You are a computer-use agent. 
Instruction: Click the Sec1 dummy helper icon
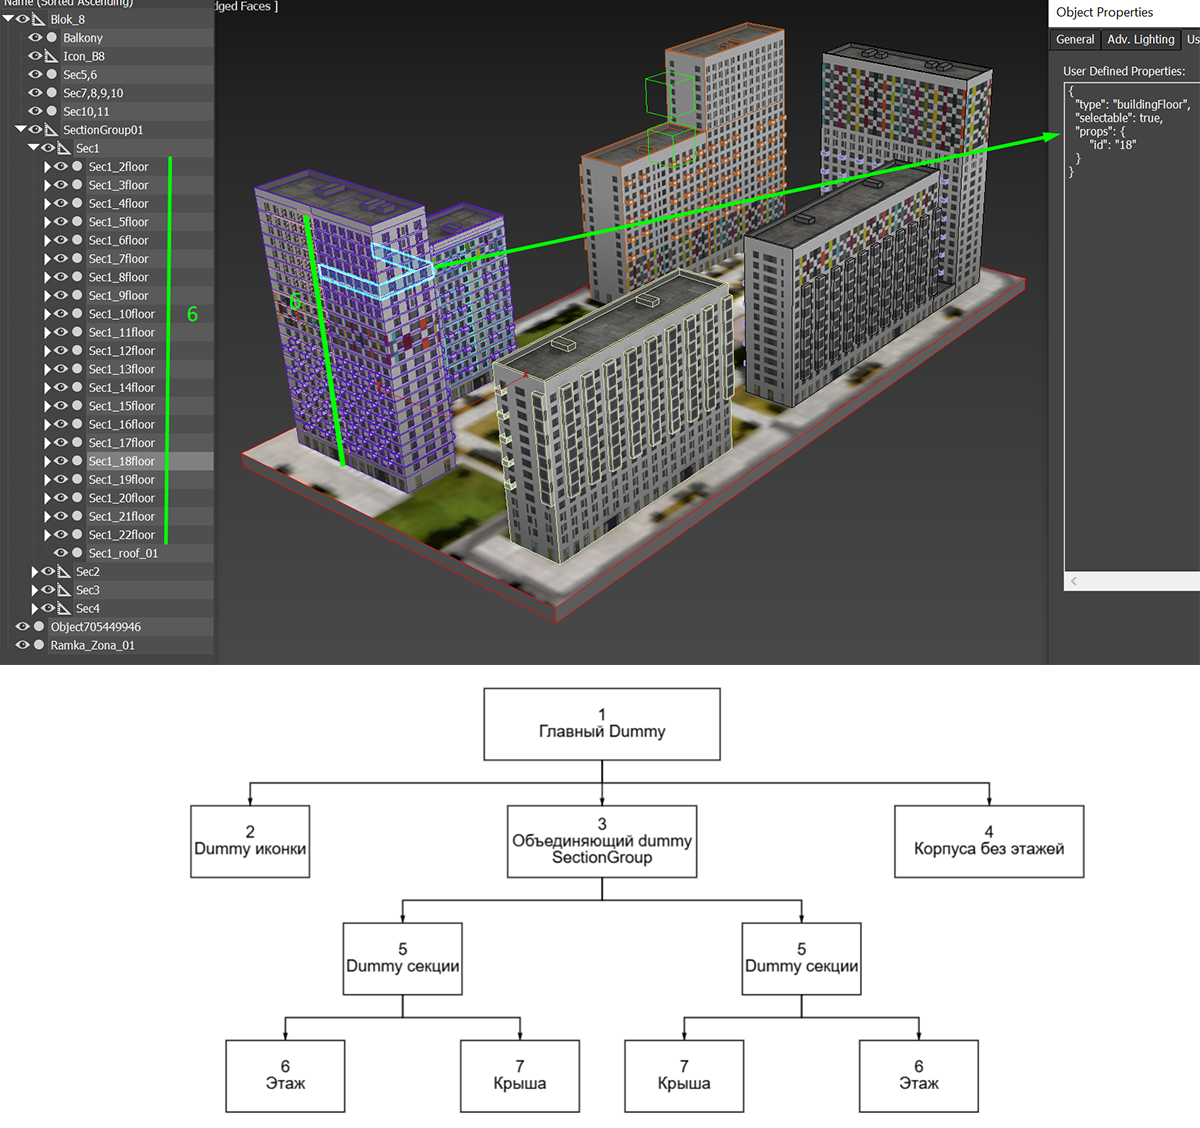[x=64, y=148]
